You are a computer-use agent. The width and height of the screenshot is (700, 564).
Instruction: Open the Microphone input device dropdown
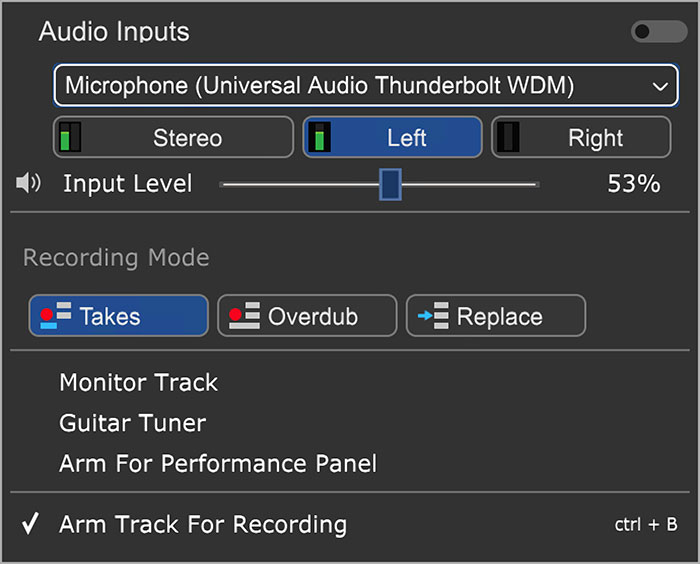(366, 85)
